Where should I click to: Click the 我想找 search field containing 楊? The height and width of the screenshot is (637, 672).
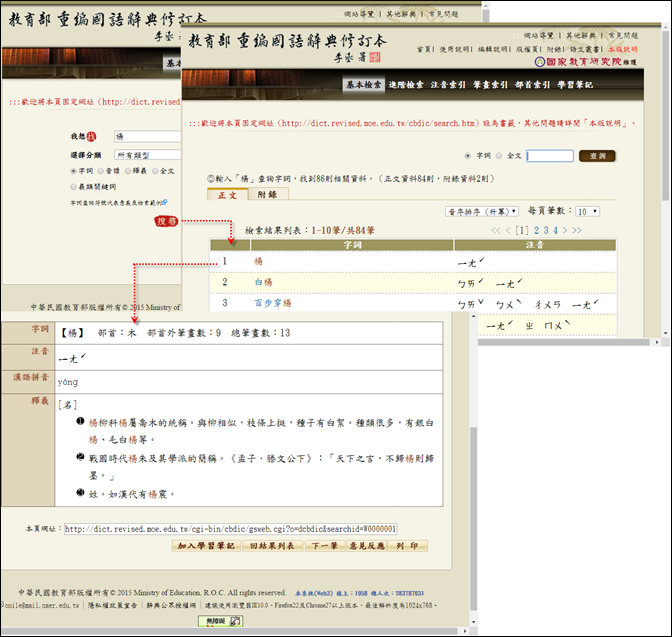[147, 136]
